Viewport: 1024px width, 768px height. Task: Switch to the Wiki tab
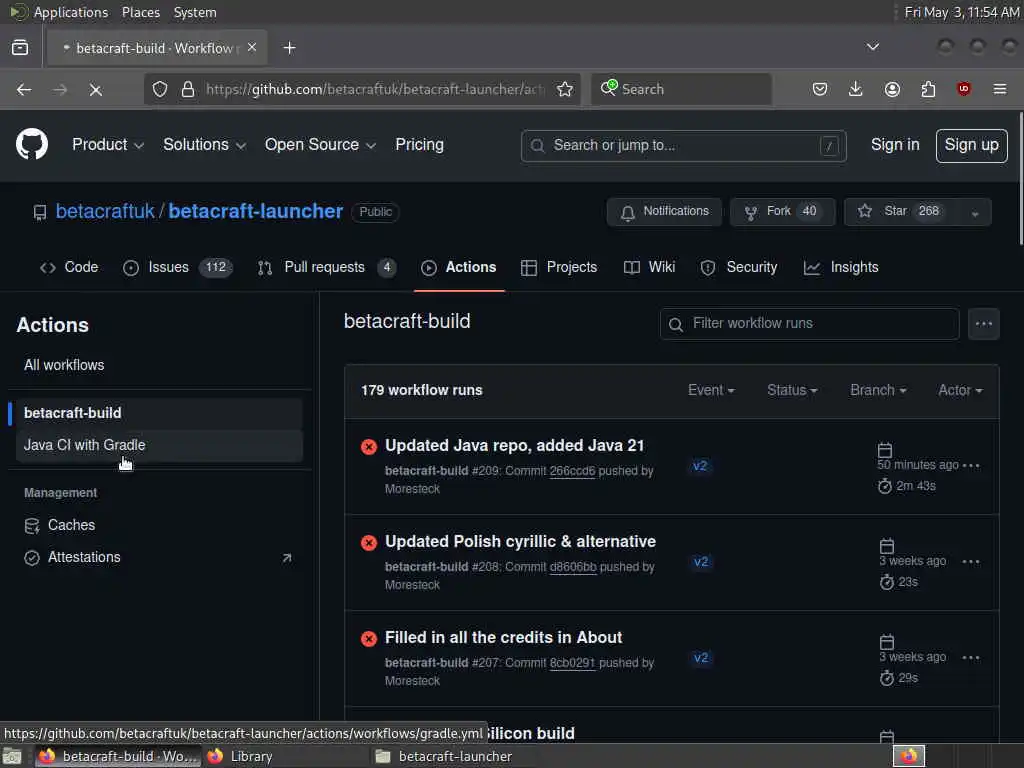(649, 267)
